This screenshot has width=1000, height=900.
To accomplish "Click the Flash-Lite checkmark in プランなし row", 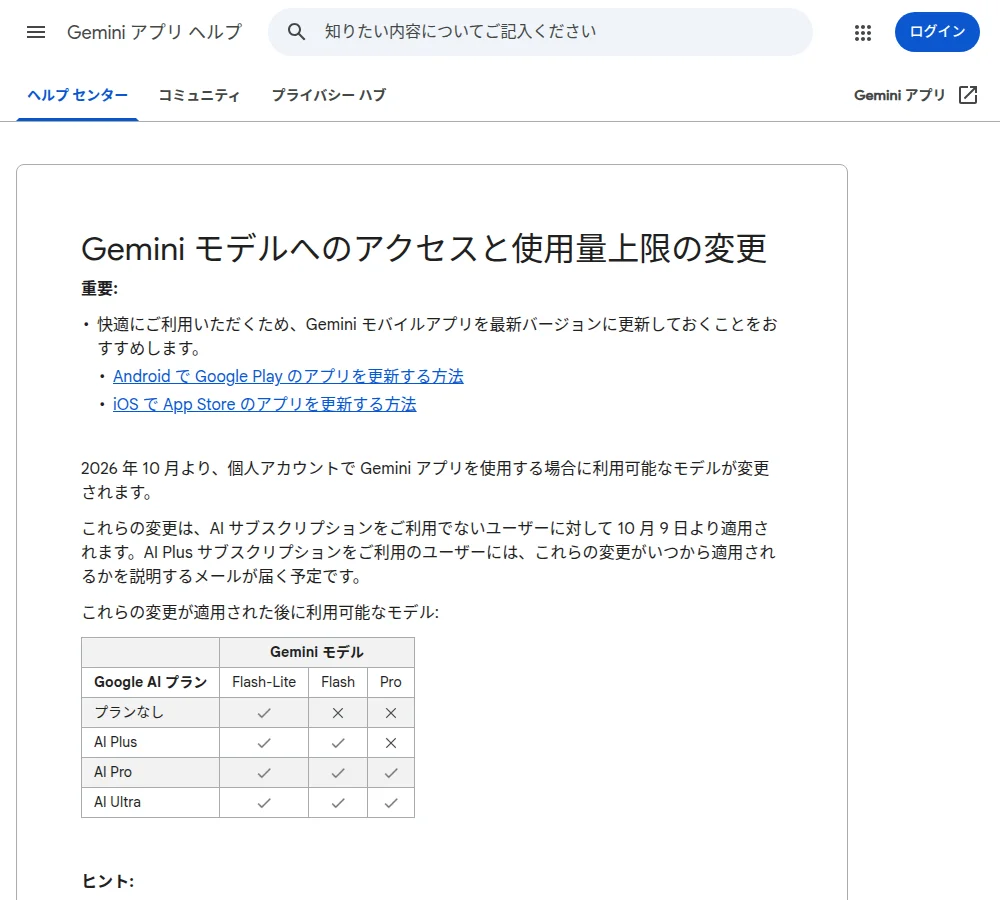I will point(264,713).
